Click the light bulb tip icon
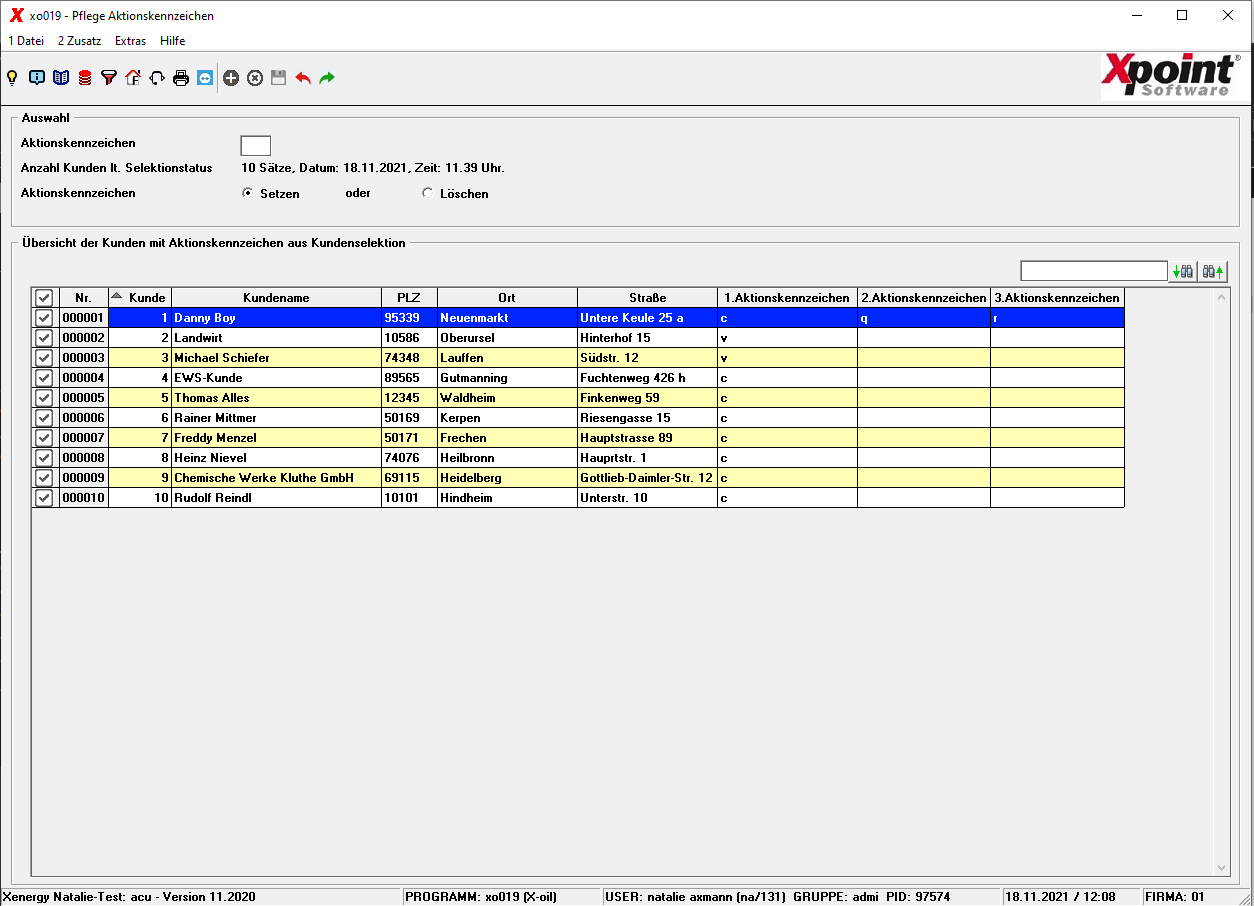The image size is (1254, 906). click(x=13, y=77)
